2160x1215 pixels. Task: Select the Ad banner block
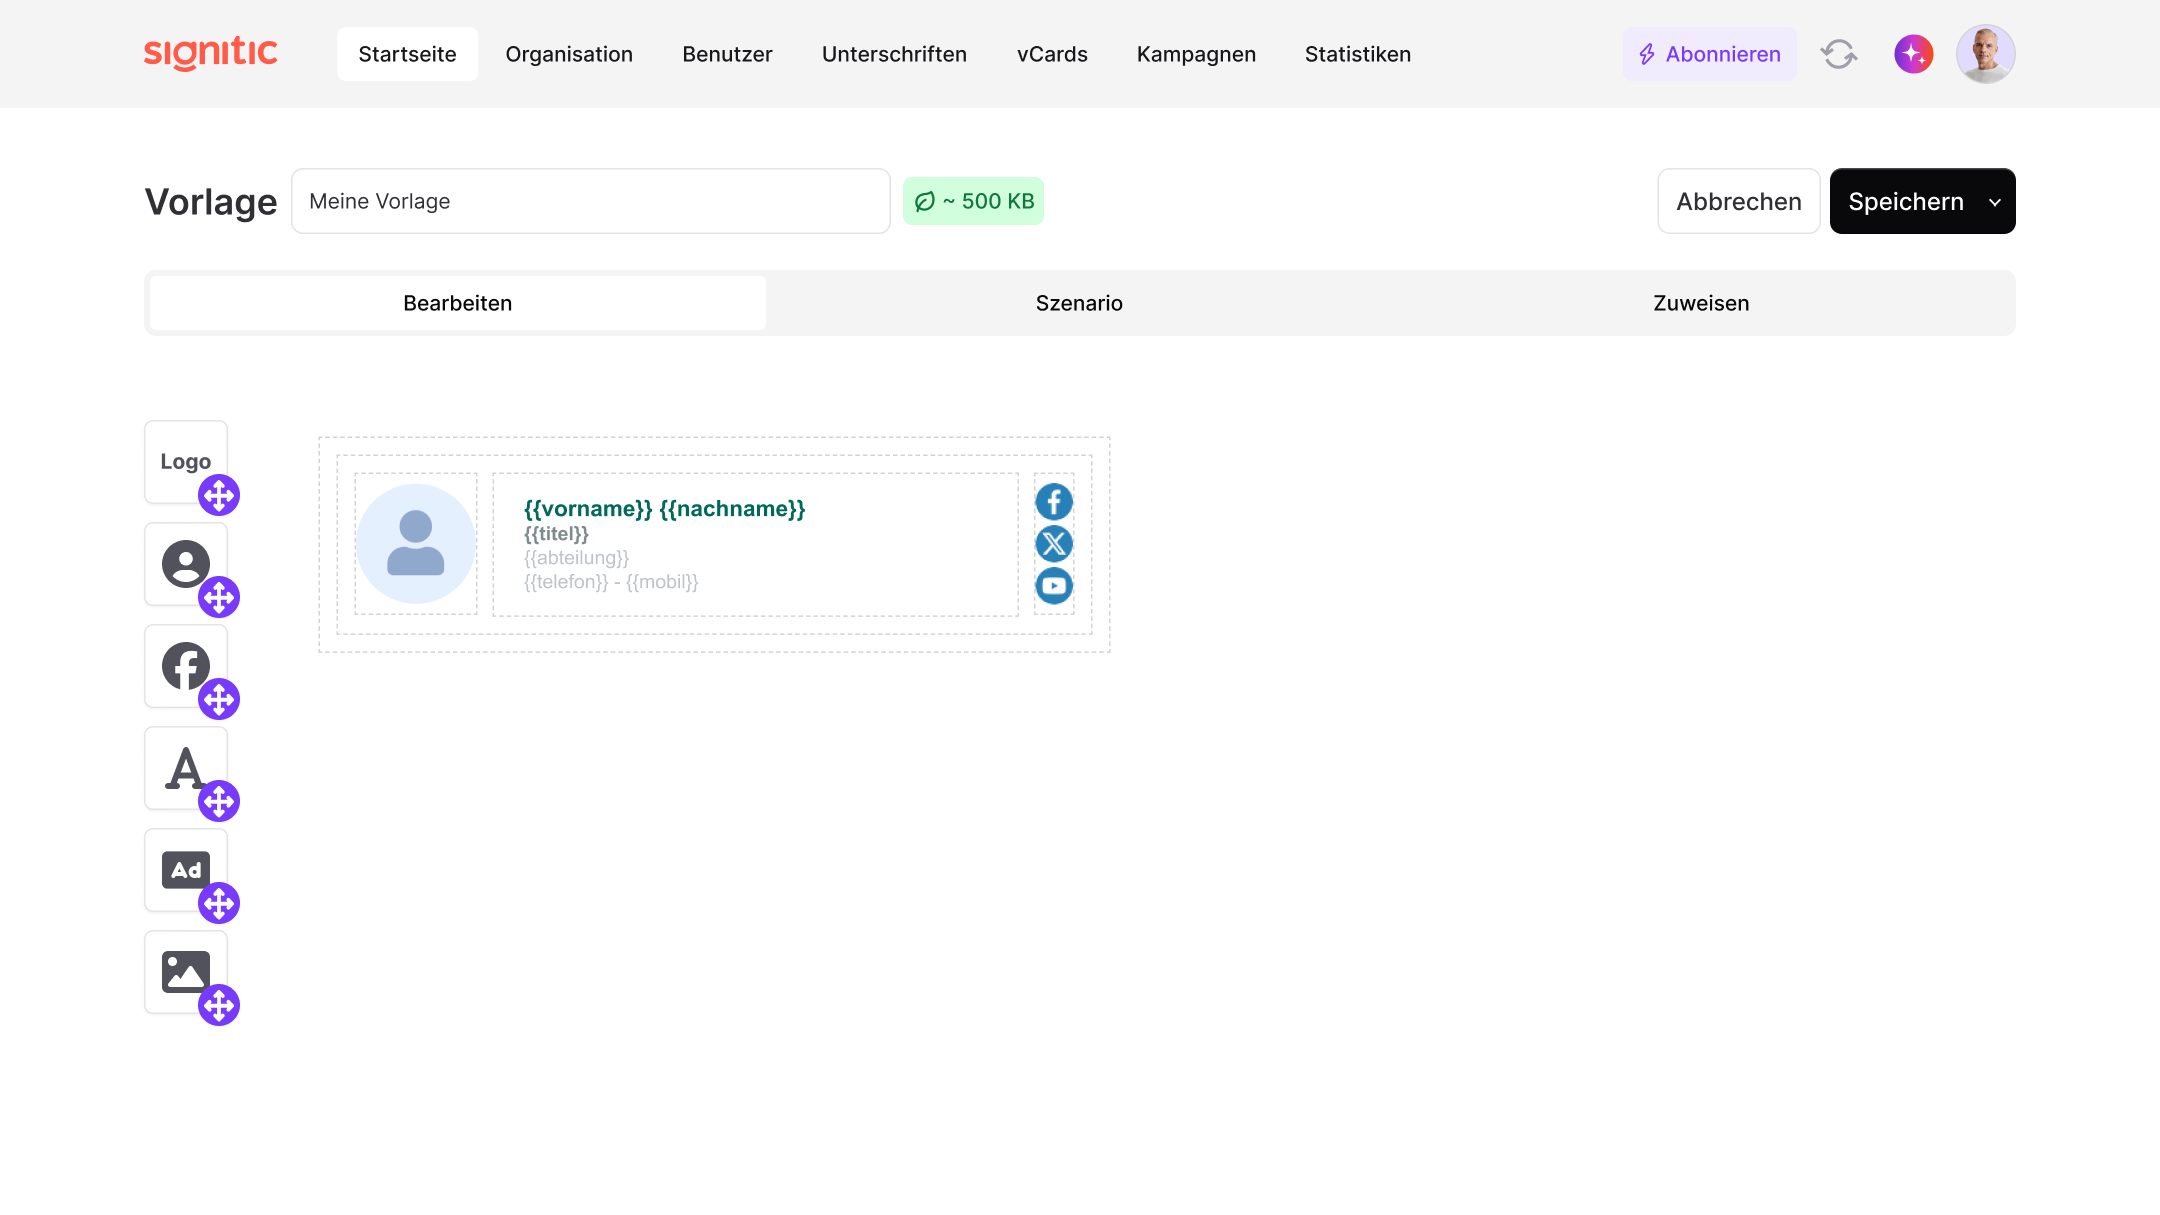click(185, 870)
